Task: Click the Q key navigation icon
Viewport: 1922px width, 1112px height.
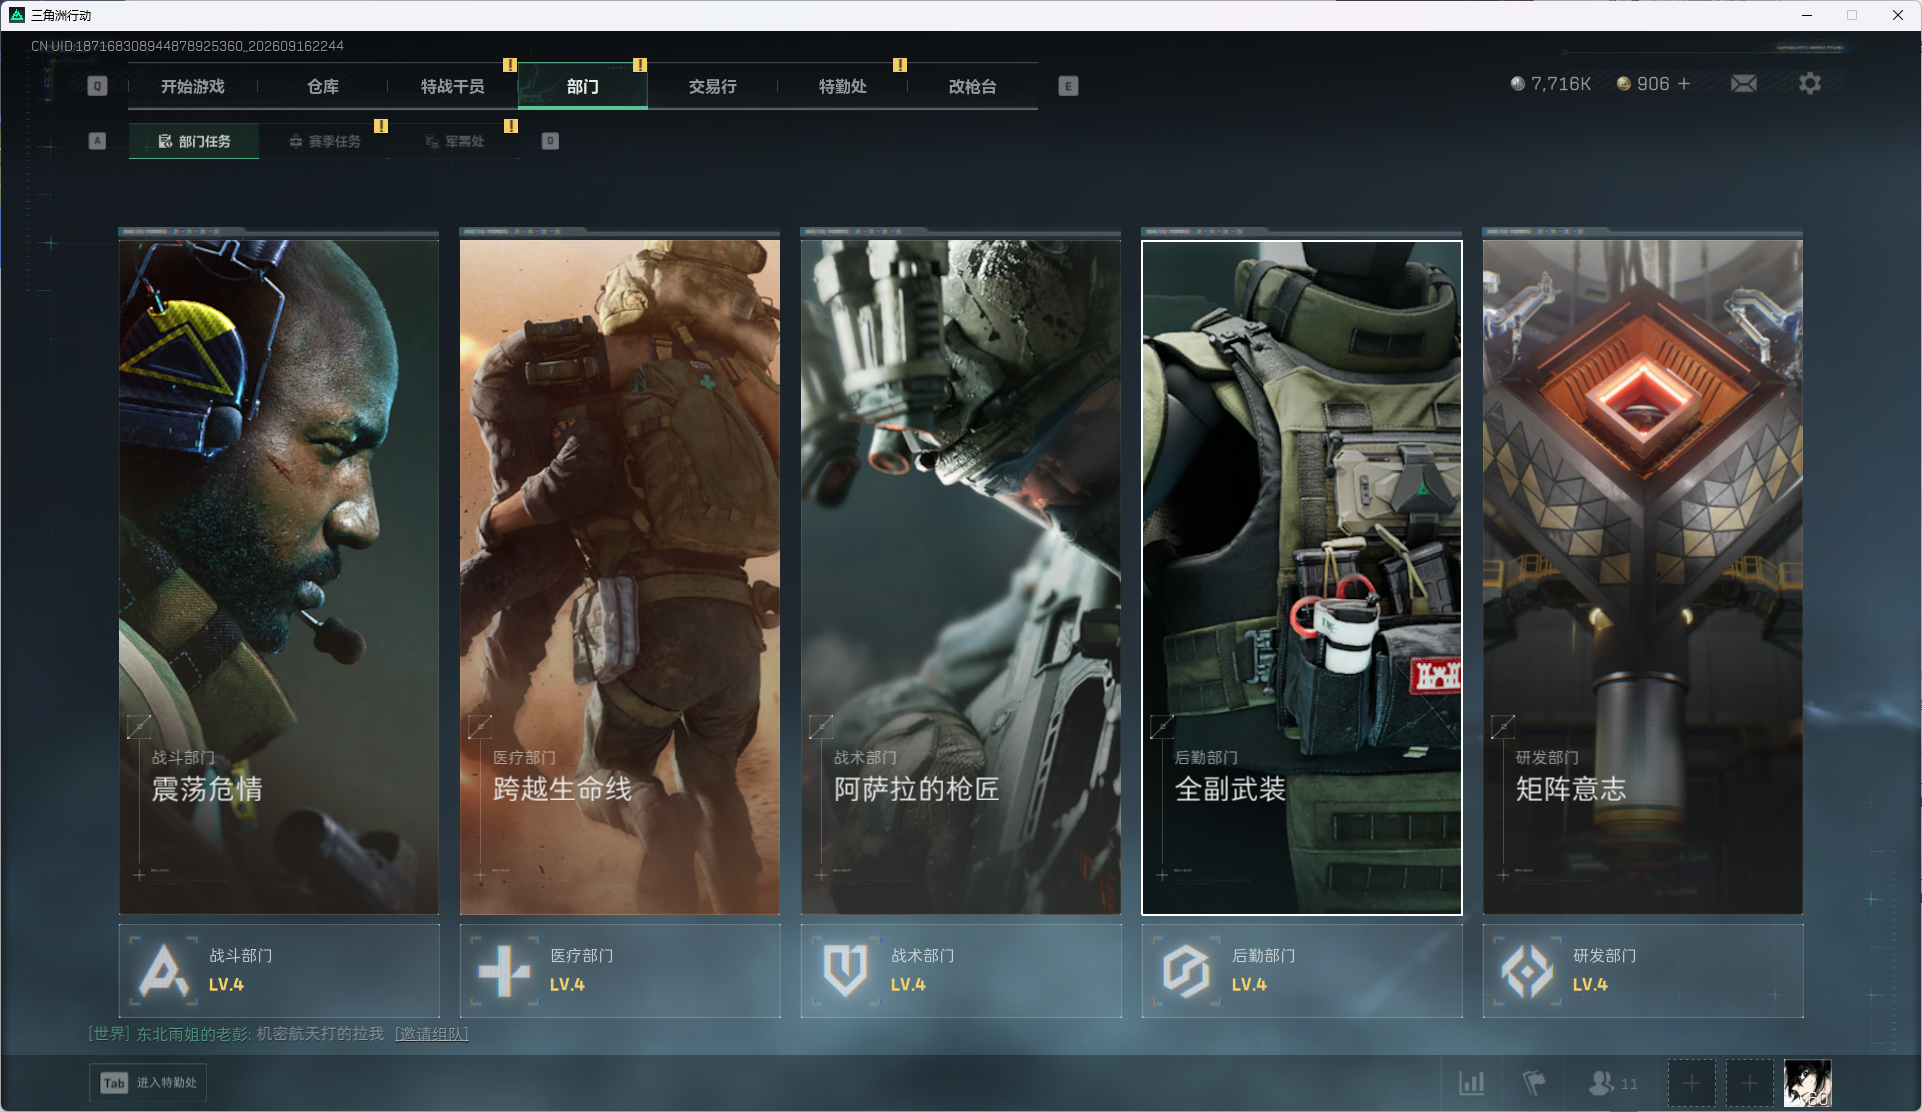Action: click(x=97, y=86)
